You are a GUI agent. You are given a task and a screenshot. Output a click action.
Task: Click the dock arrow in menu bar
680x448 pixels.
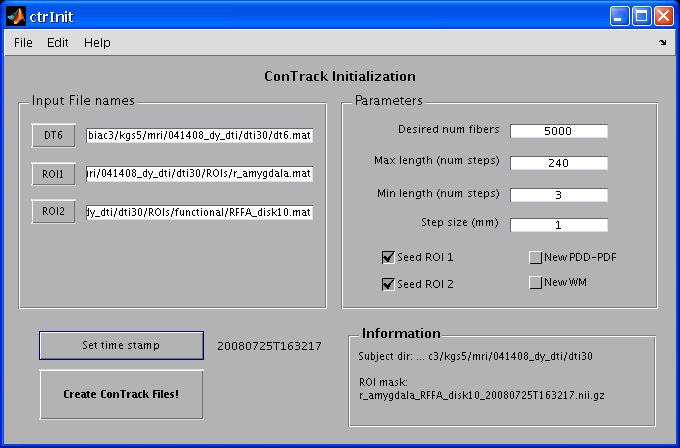pyautogui.click(x=662, y=43)
